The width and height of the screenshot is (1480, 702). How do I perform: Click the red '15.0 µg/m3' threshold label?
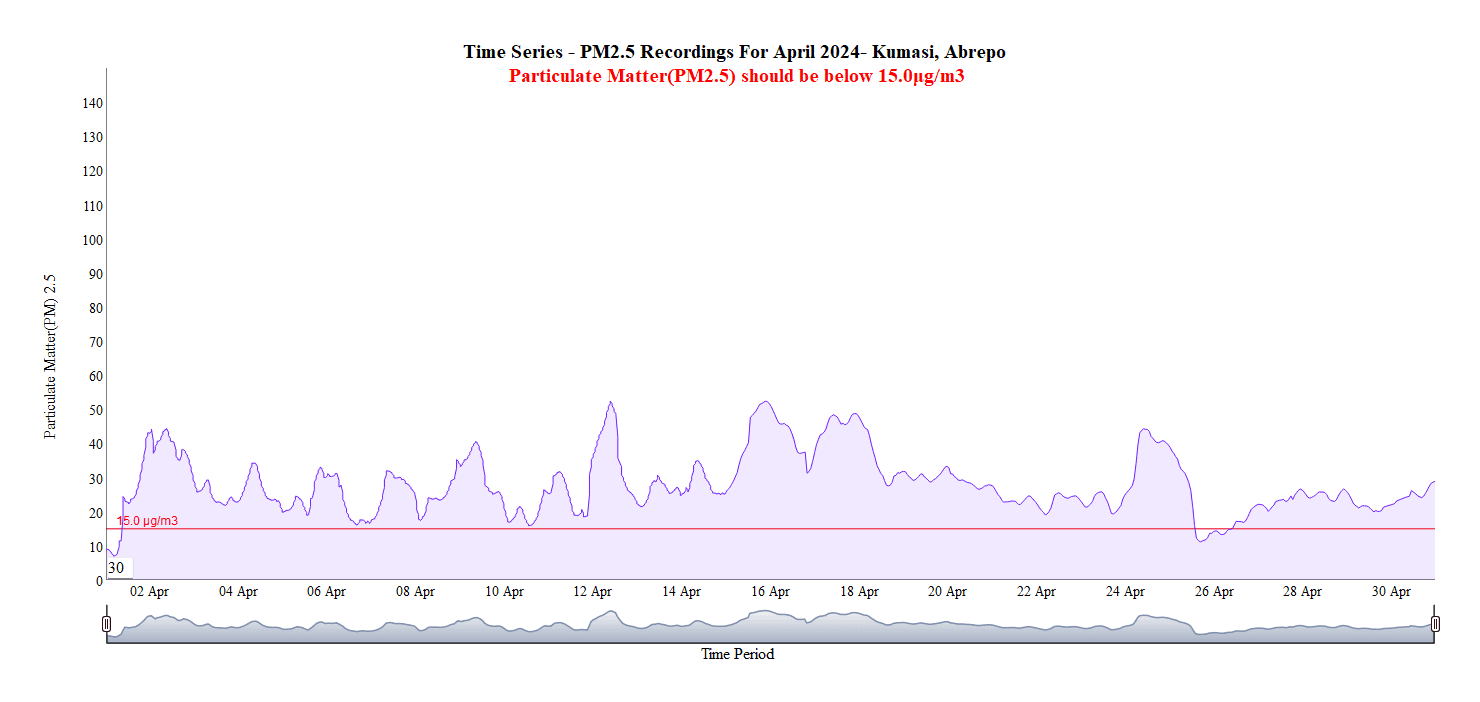[x=148, y=521]
